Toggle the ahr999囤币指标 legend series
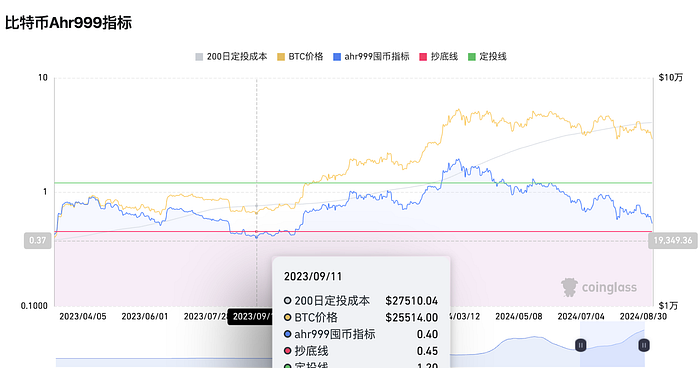This screenshot has width=700, height=368. click(x=371, y=57)
